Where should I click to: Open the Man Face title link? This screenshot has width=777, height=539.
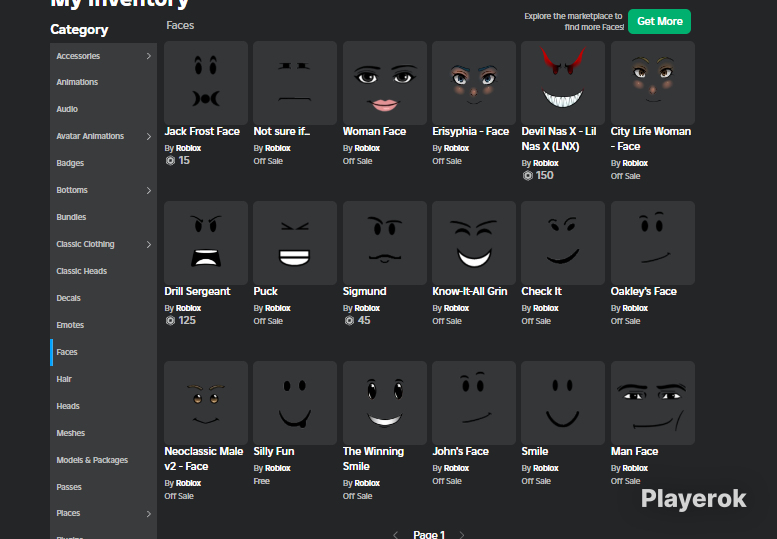634,451
